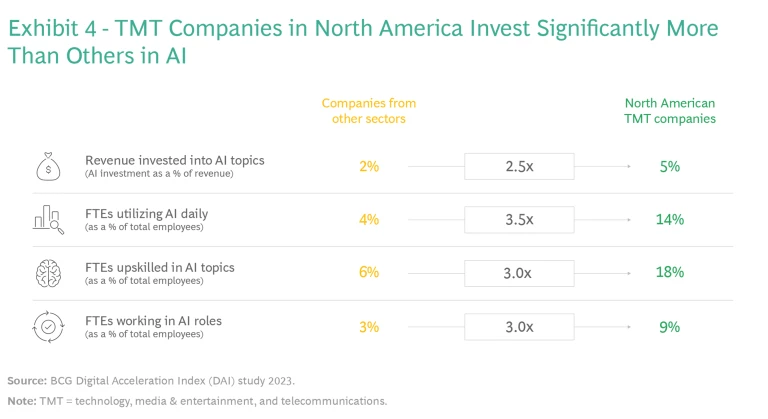The height and width of the screenshot is (419, 768).
Task: Click the "FTEs working in AI roles" label
Action: (x=154, y=320)
